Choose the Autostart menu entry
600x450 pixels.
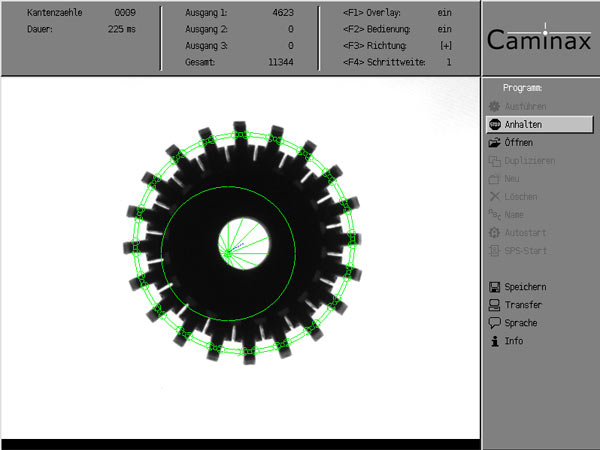click(526, 233)
